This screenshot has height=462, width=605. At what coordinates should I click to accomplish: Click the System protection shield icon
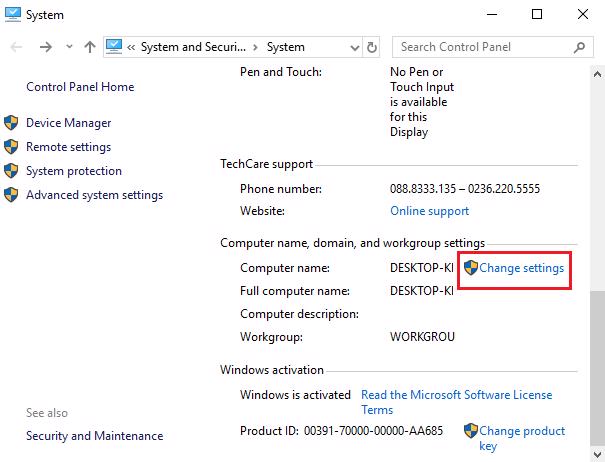click(x=11, y=171)
